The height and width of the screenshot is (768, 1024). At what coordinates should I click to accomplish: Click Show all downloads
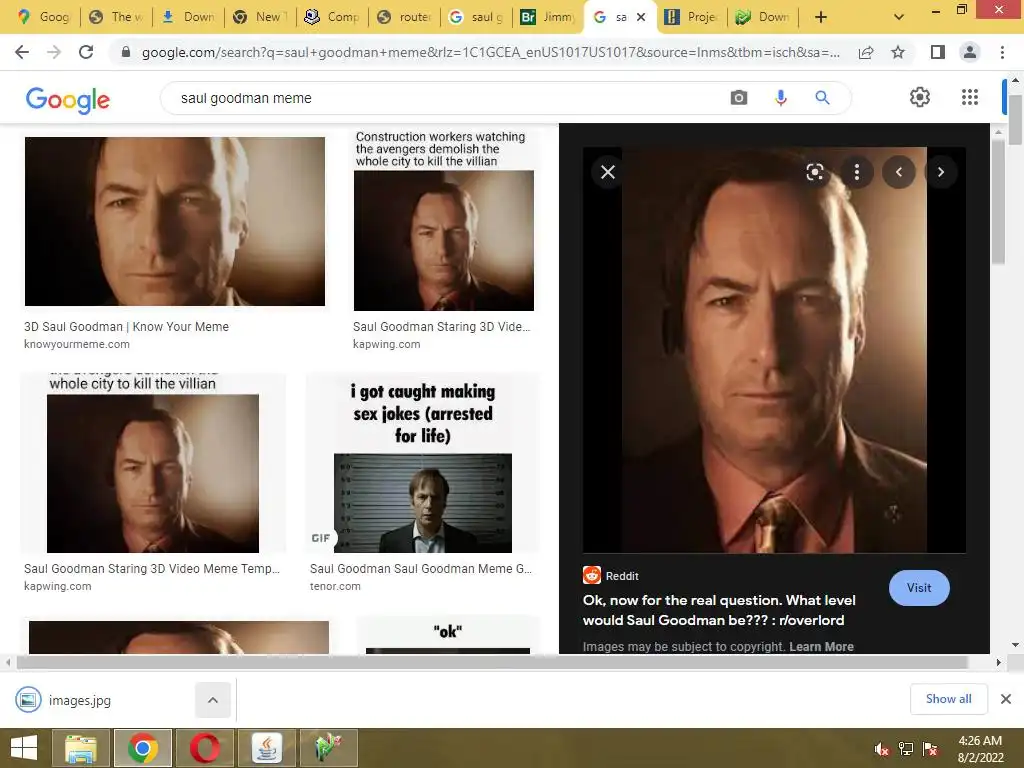pos(948,699)
